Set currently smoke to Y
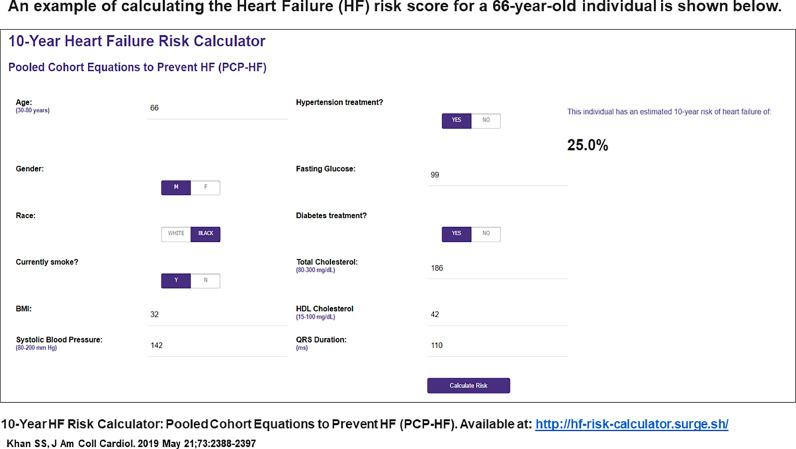 pyautogui.click(x=176, y=280)
